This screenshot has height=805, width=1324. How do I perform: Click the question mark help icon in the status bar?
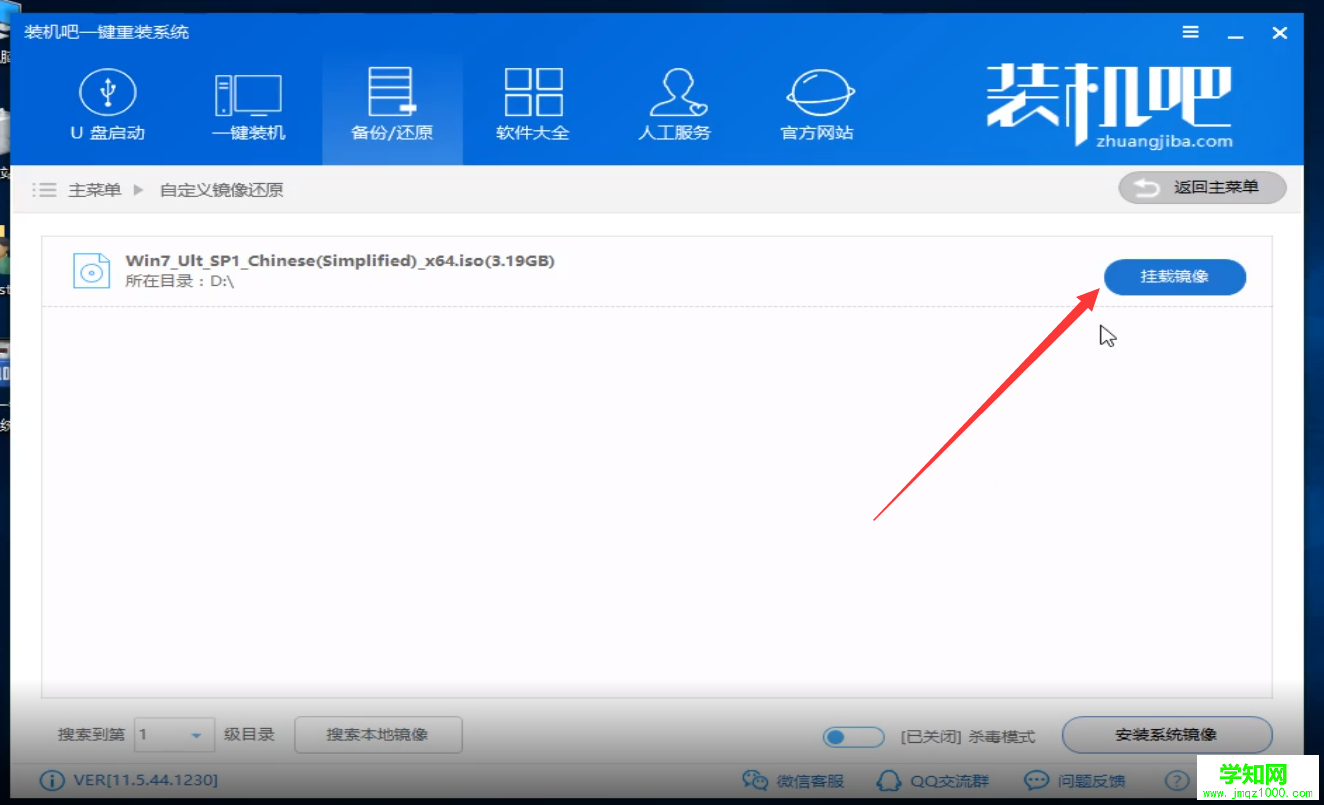[x=1176, y=781]
